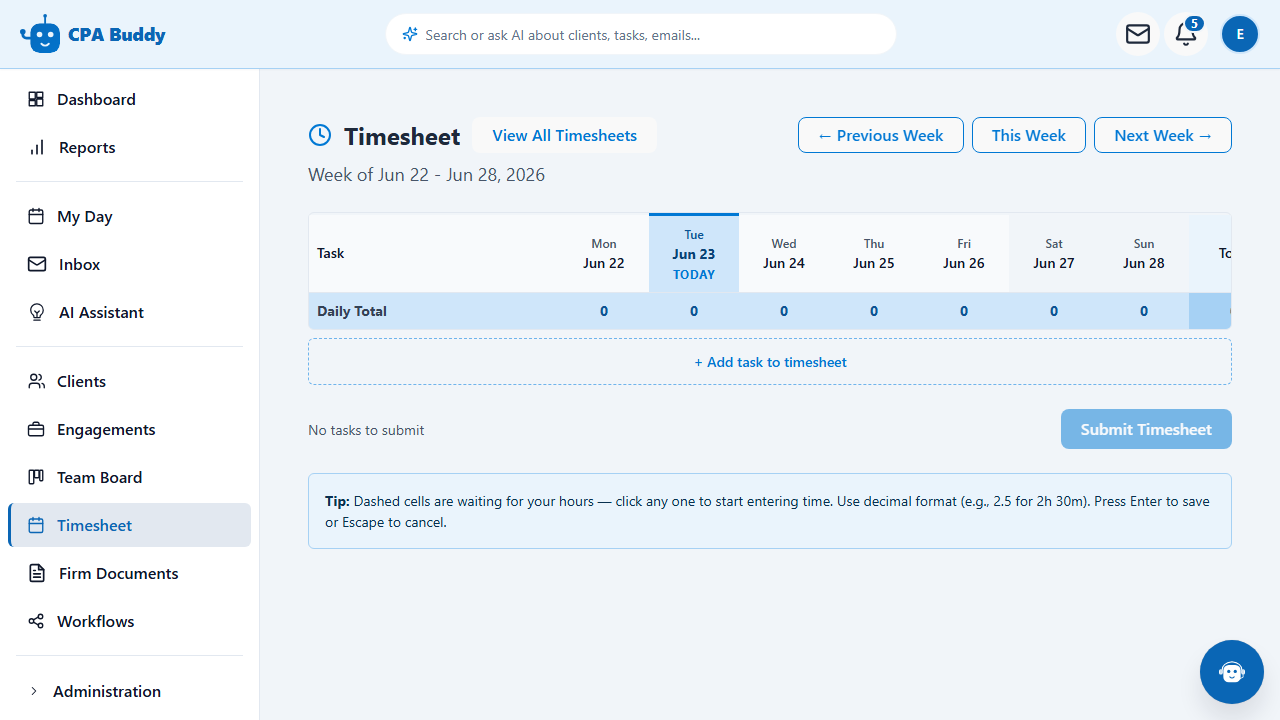Click the Thu Jun 25 column header
1280x720 pixels.
tap(874, 254)
